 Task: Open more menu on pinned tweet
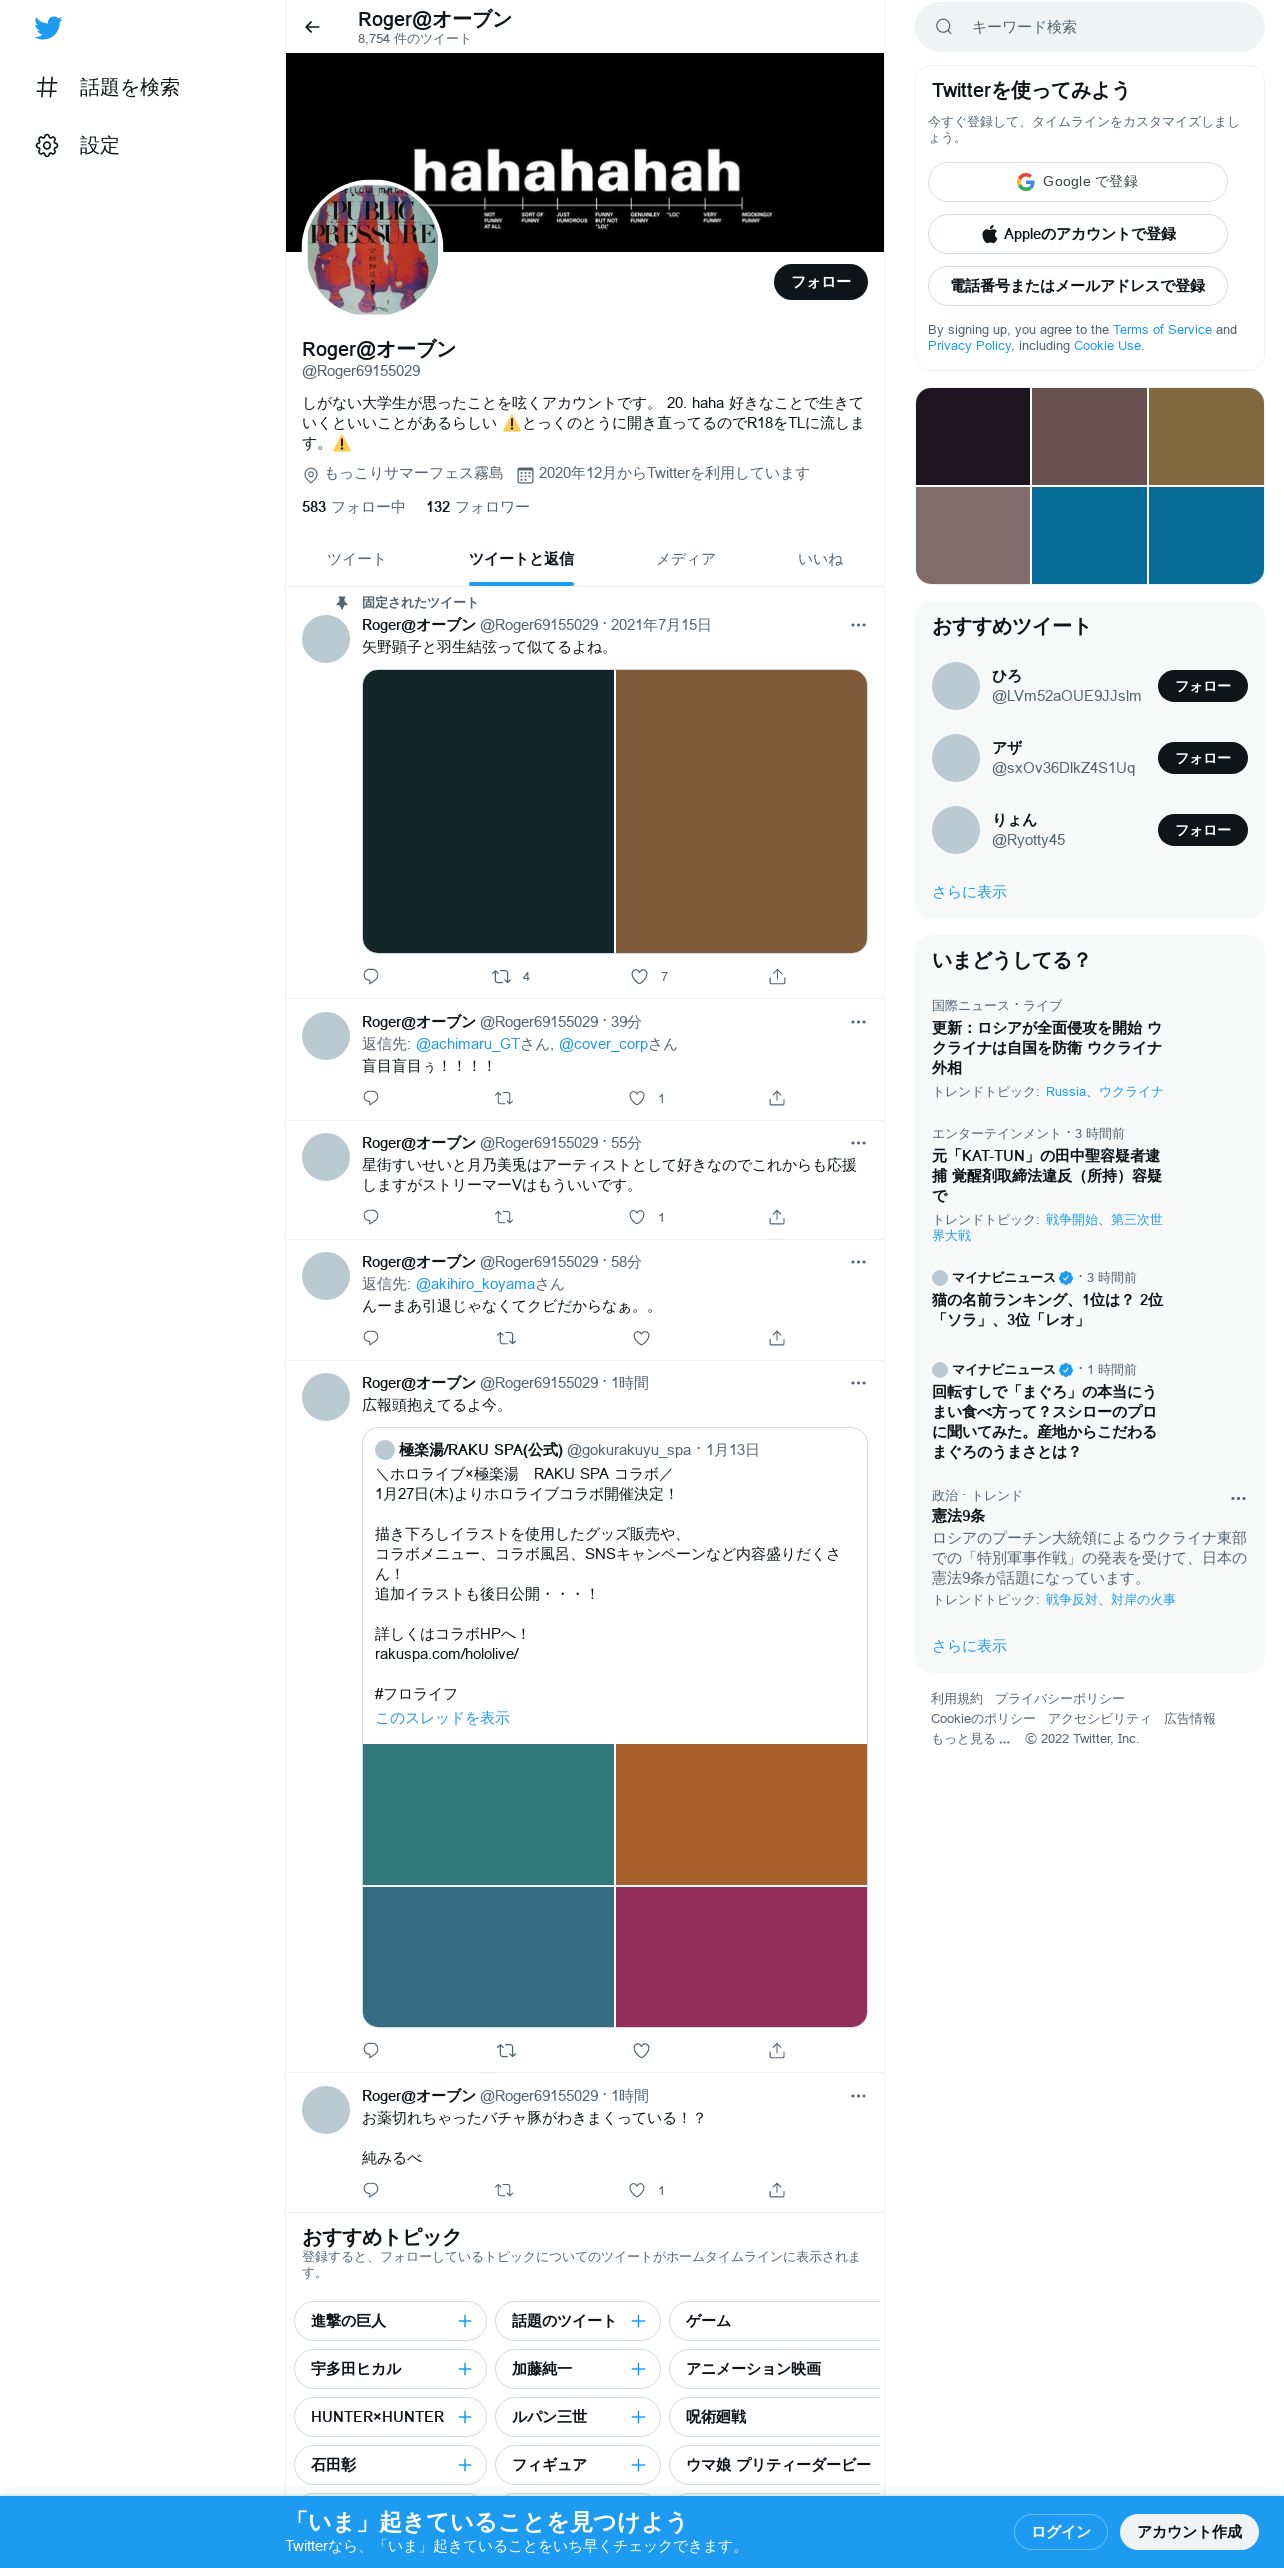coord(858,625)
